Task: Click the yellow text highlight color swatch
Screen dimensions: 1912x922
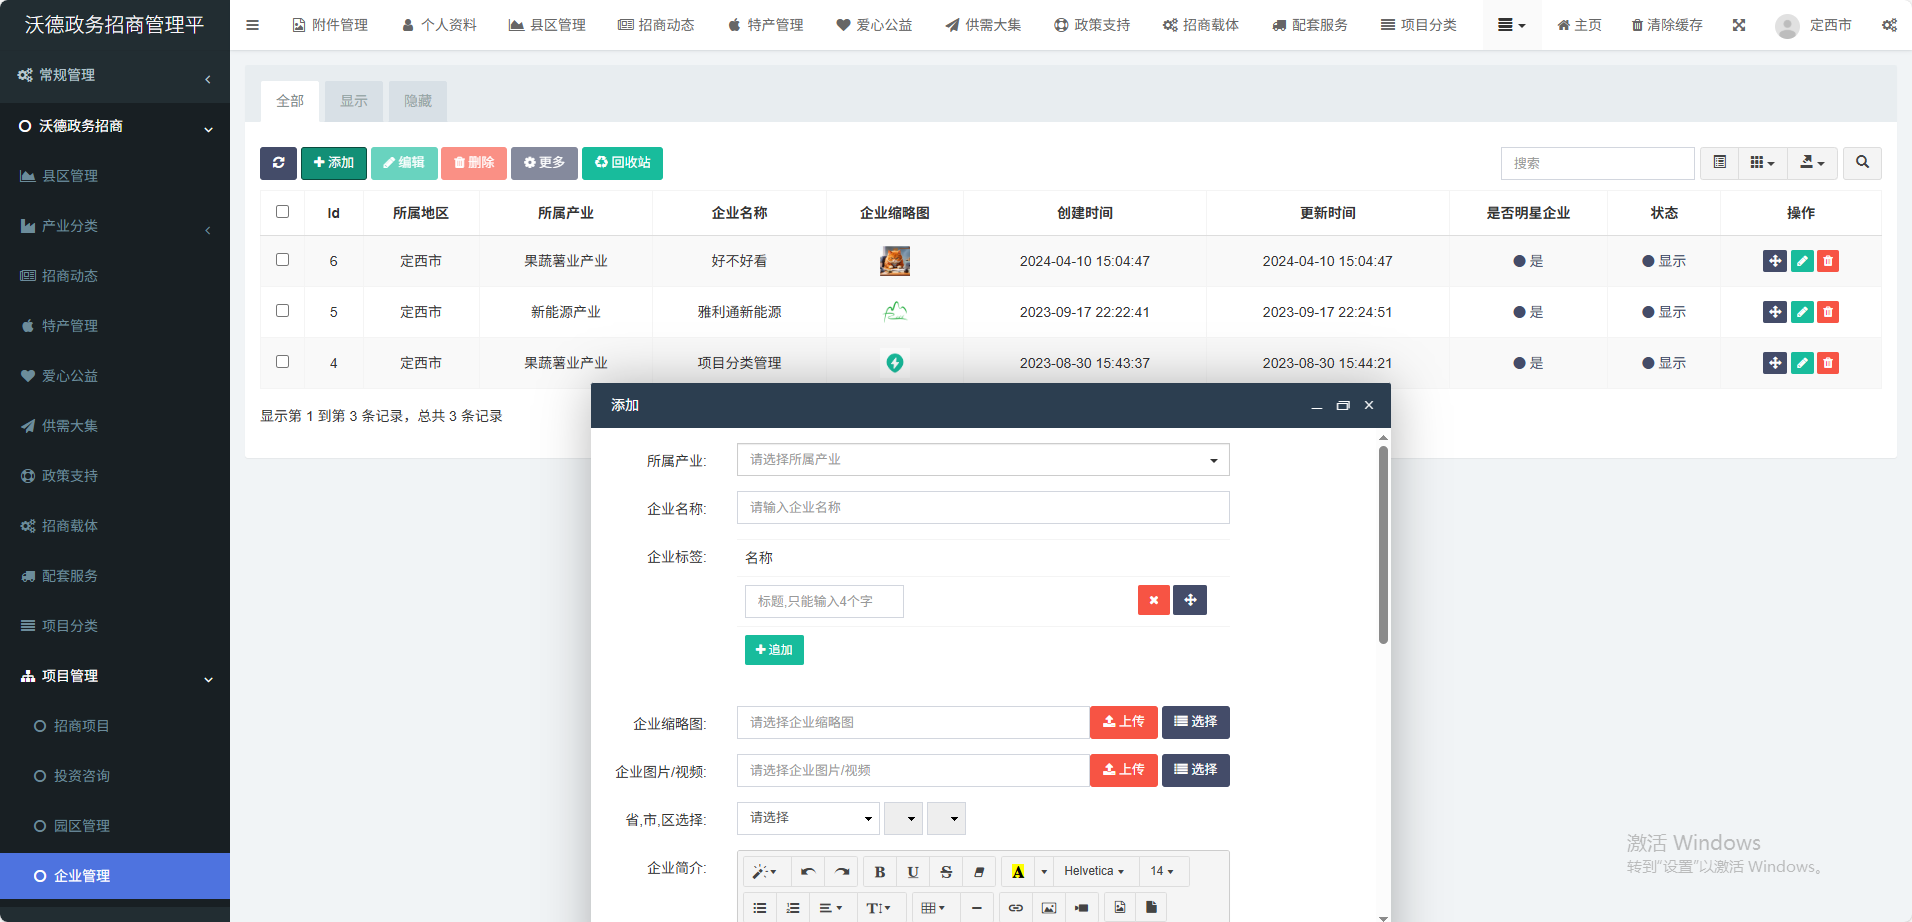Action: tap(1017, 872)
